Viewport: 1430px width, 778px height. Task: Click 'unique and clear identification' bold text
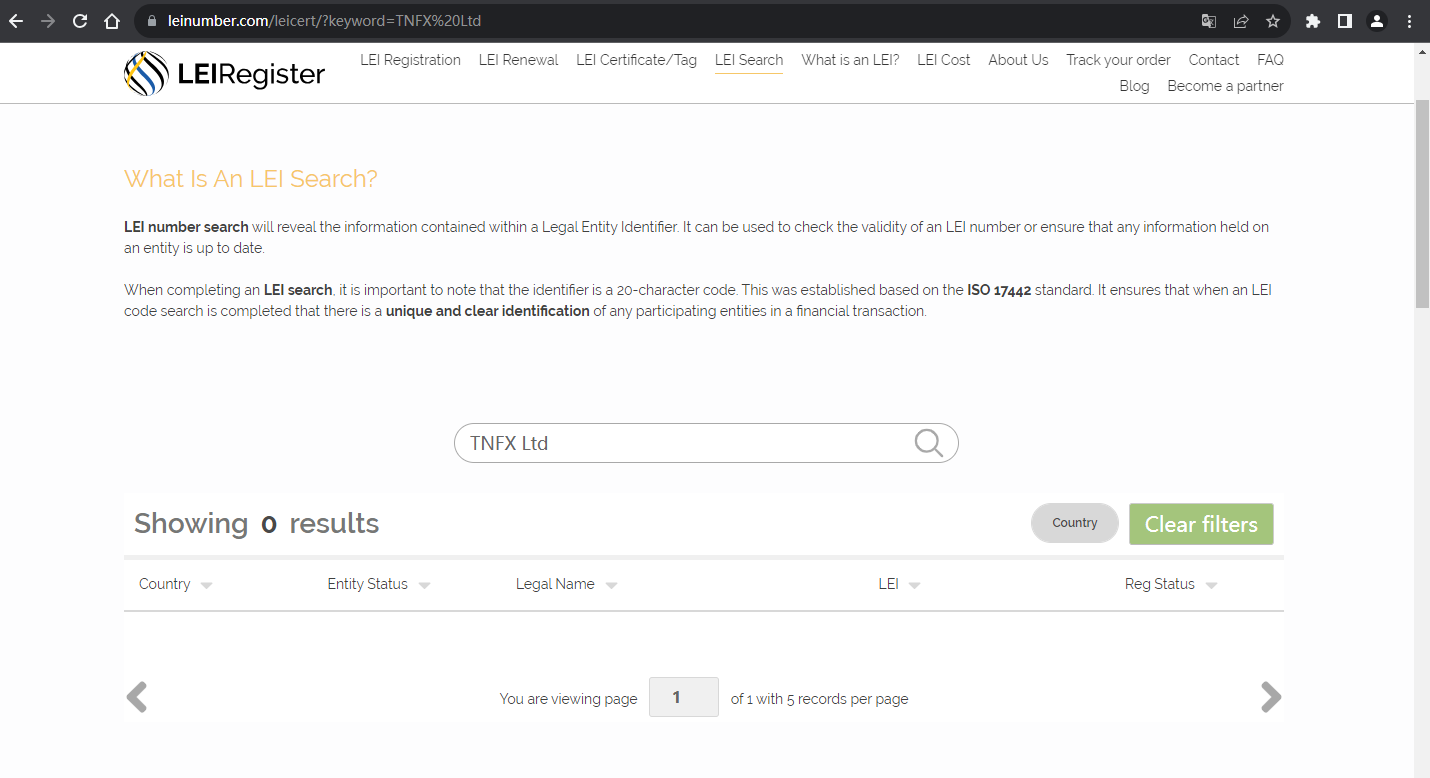488,311
